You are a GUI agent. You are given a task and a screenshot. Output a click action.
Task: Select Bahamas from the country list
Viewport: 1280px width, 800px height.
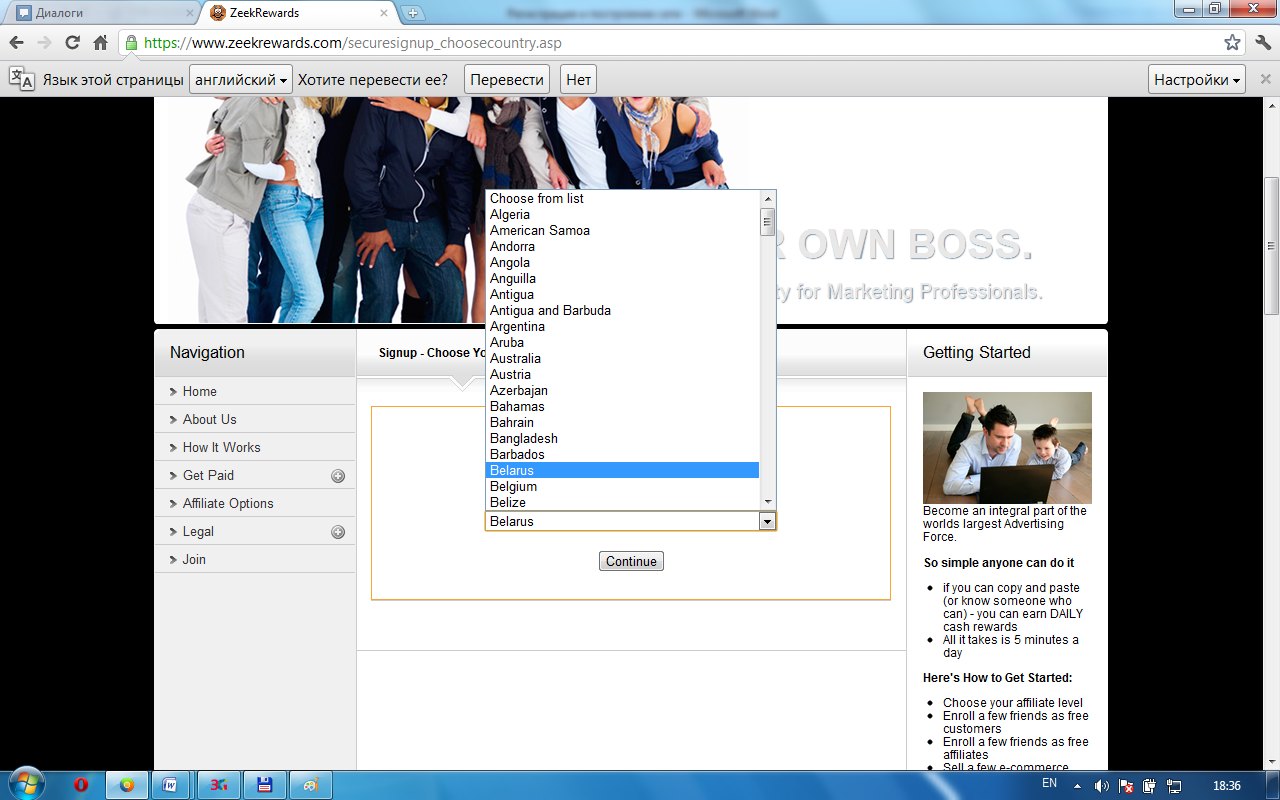coord(622,406)
